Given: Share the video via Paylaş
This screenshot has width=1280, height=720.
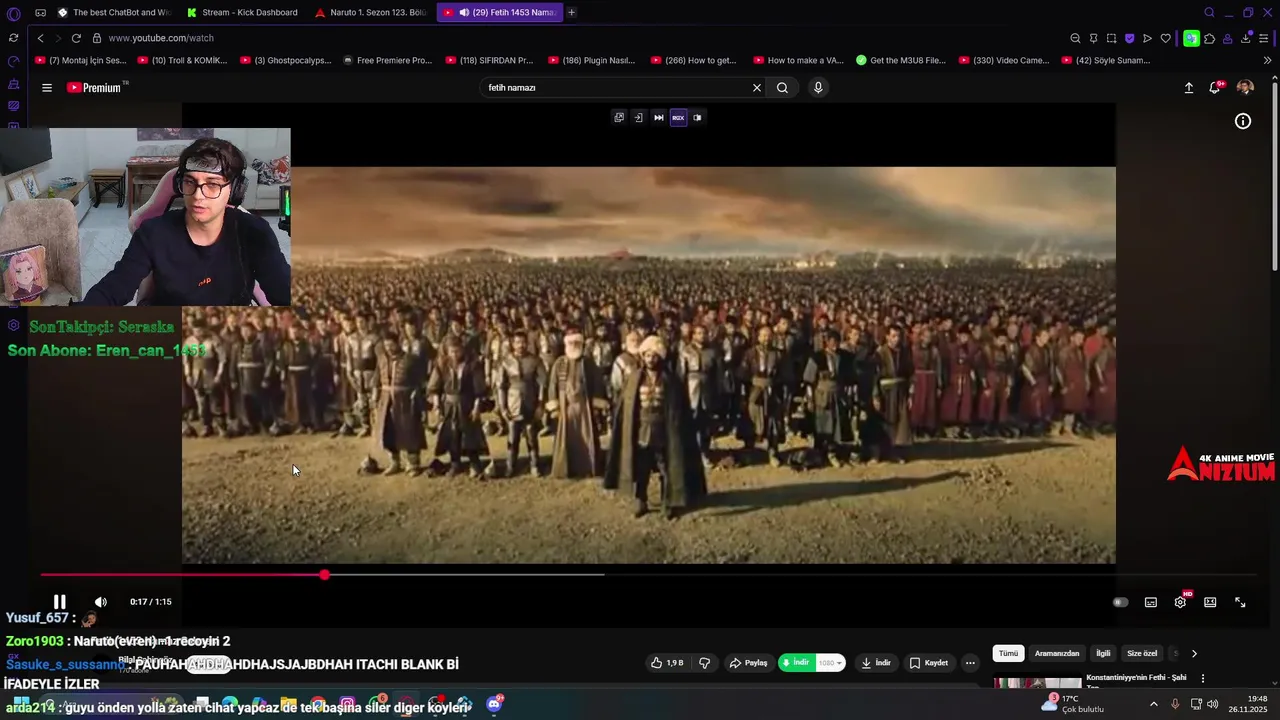Looking at the screenshot, I should coord(749,663).
